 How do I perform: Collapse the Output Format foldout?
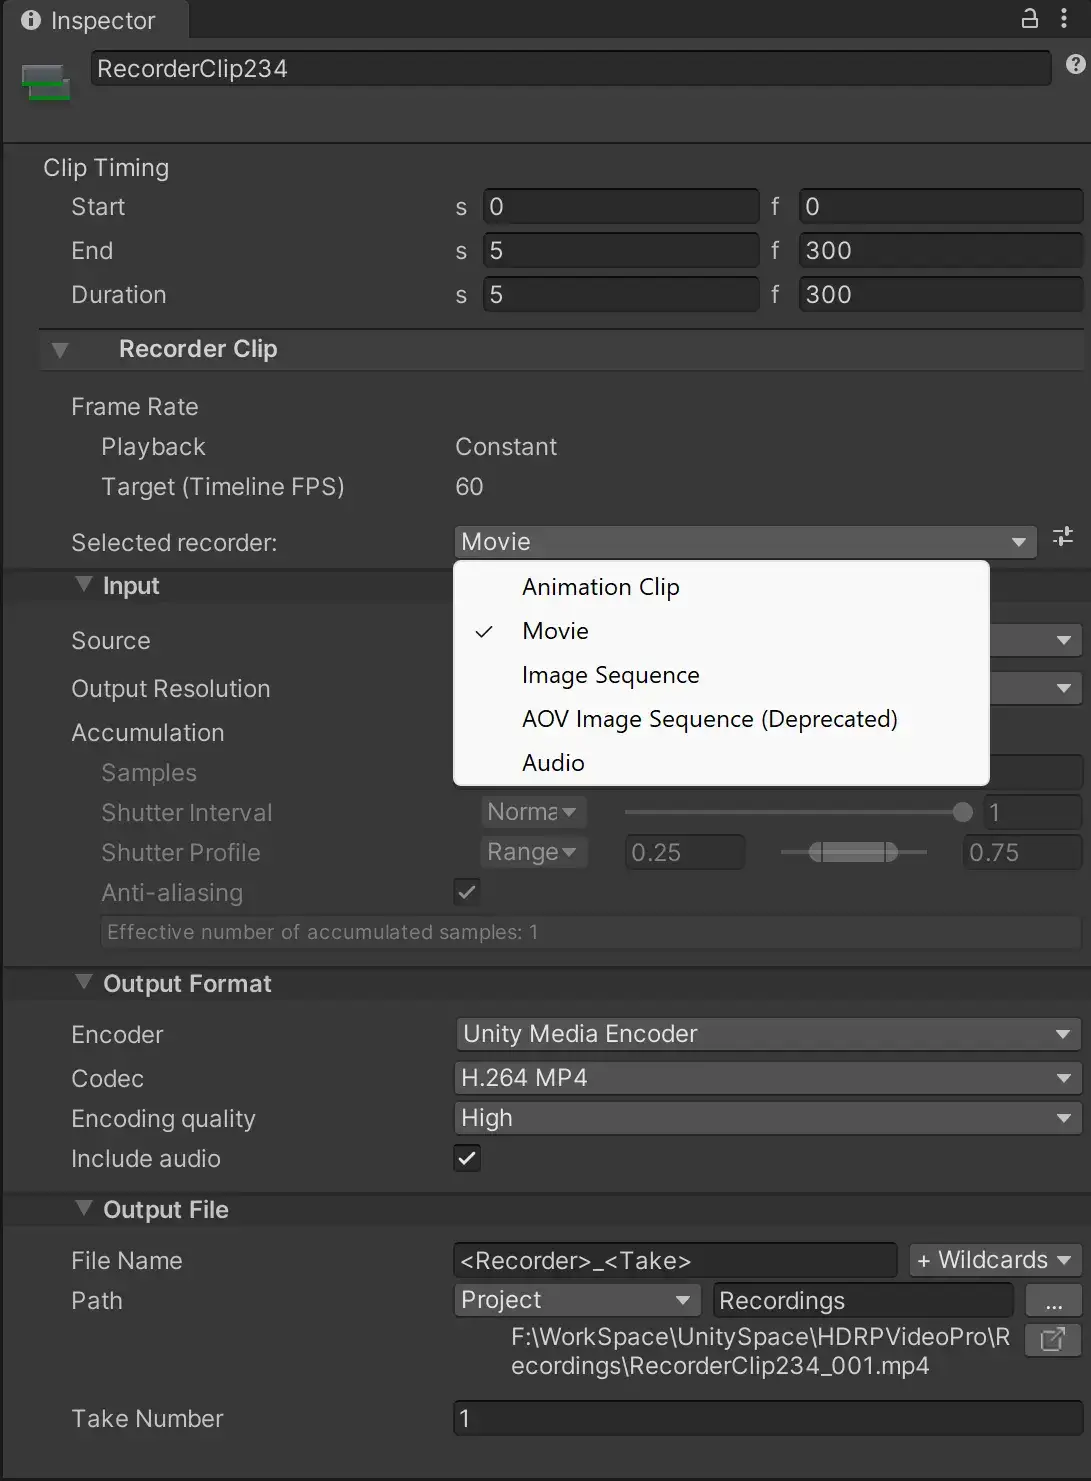coord(84,983)
